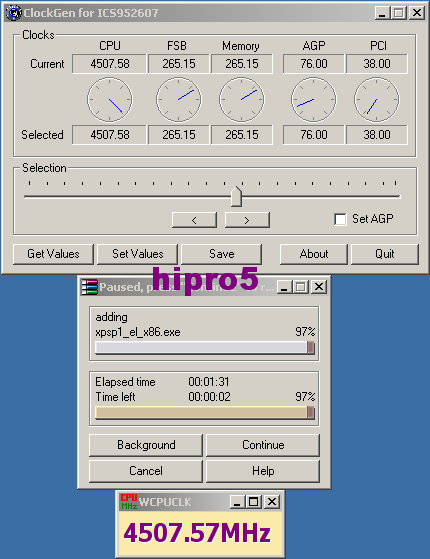Open the About dialog in ClockGen
The image size is (430, 559).
tap(314, 254)
